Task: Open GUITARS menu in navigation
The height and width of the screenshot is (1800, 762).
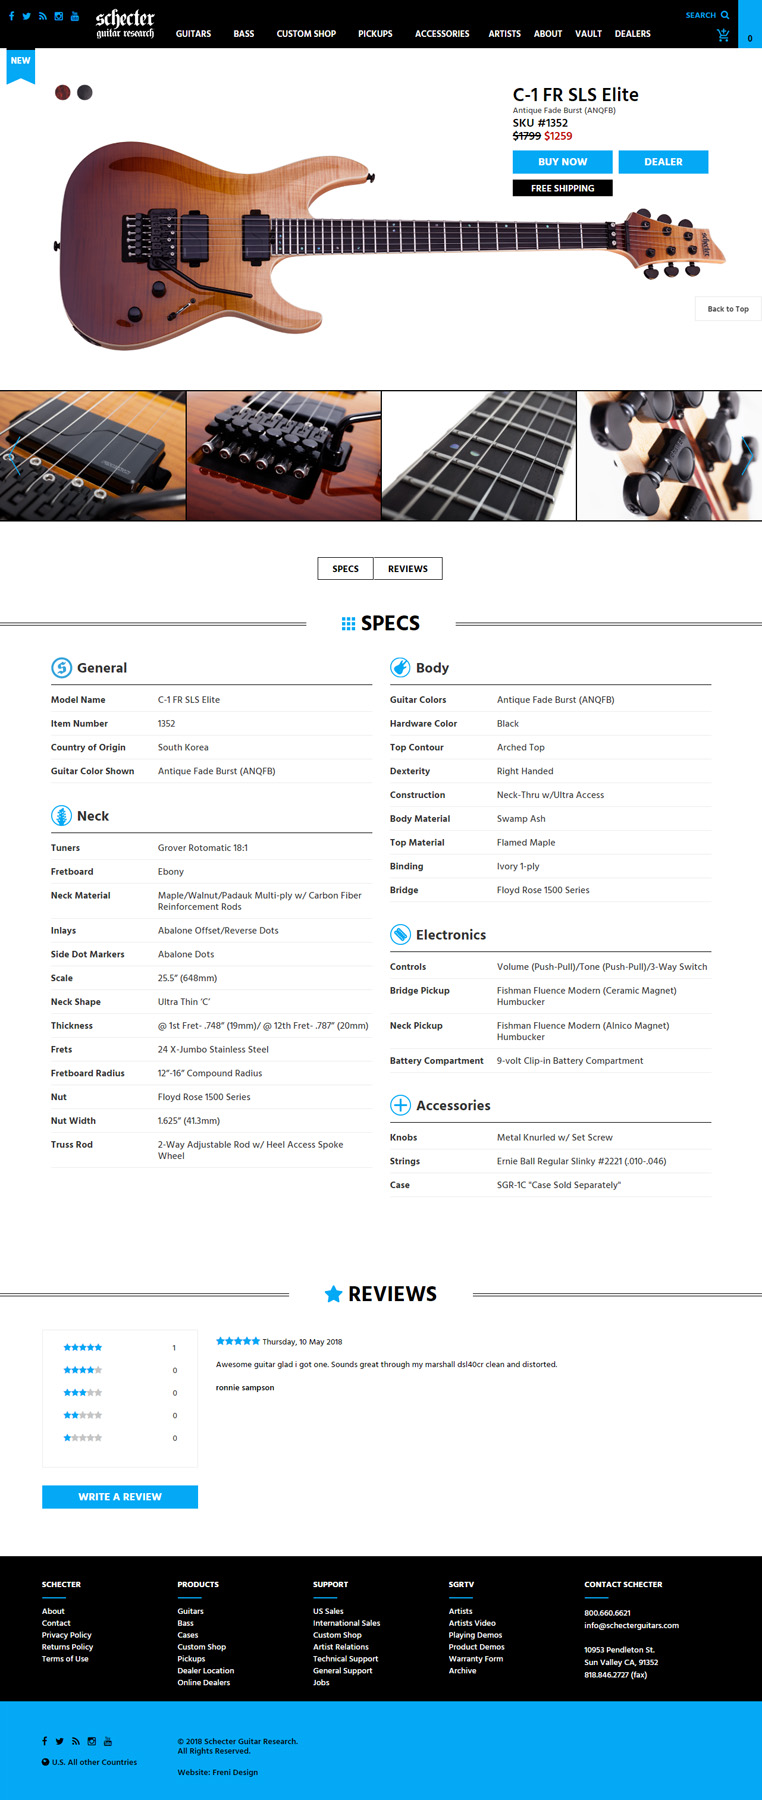Action: 193,34
